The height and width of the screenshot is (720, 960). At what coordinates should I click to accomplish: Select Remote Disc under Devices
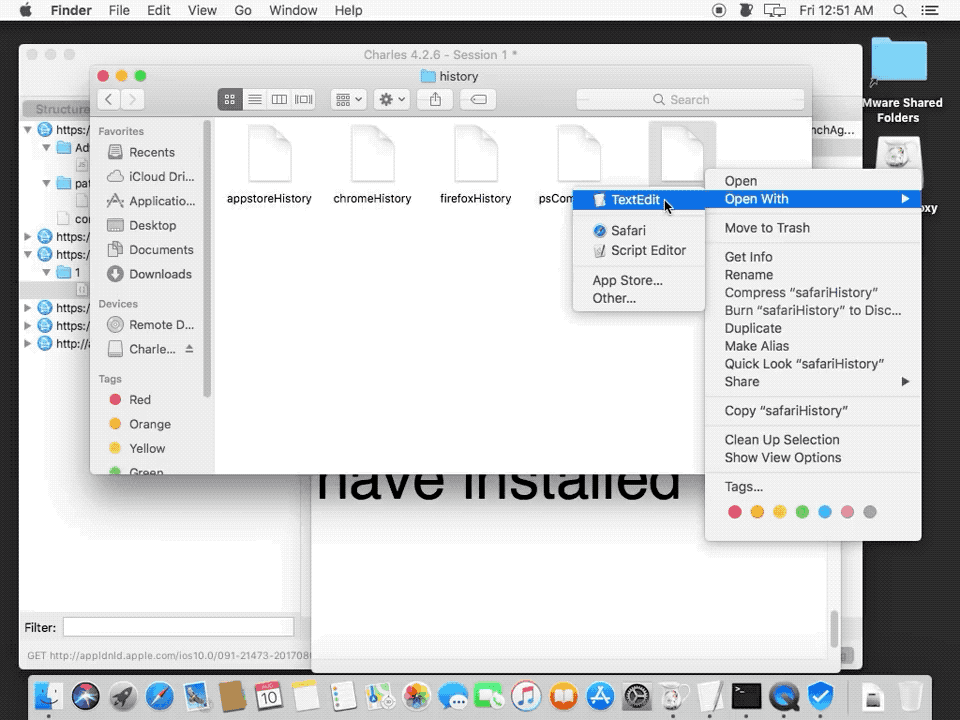149,325
